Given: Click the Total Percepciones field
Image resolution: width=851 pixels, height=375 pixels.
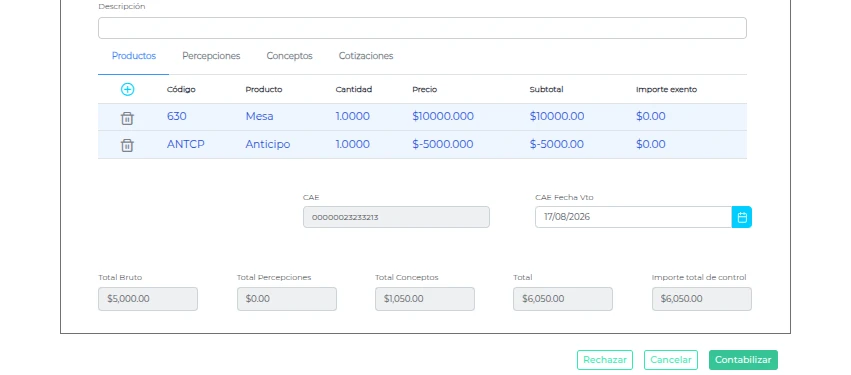Looking at the screenshot, I should coord(287,299).
